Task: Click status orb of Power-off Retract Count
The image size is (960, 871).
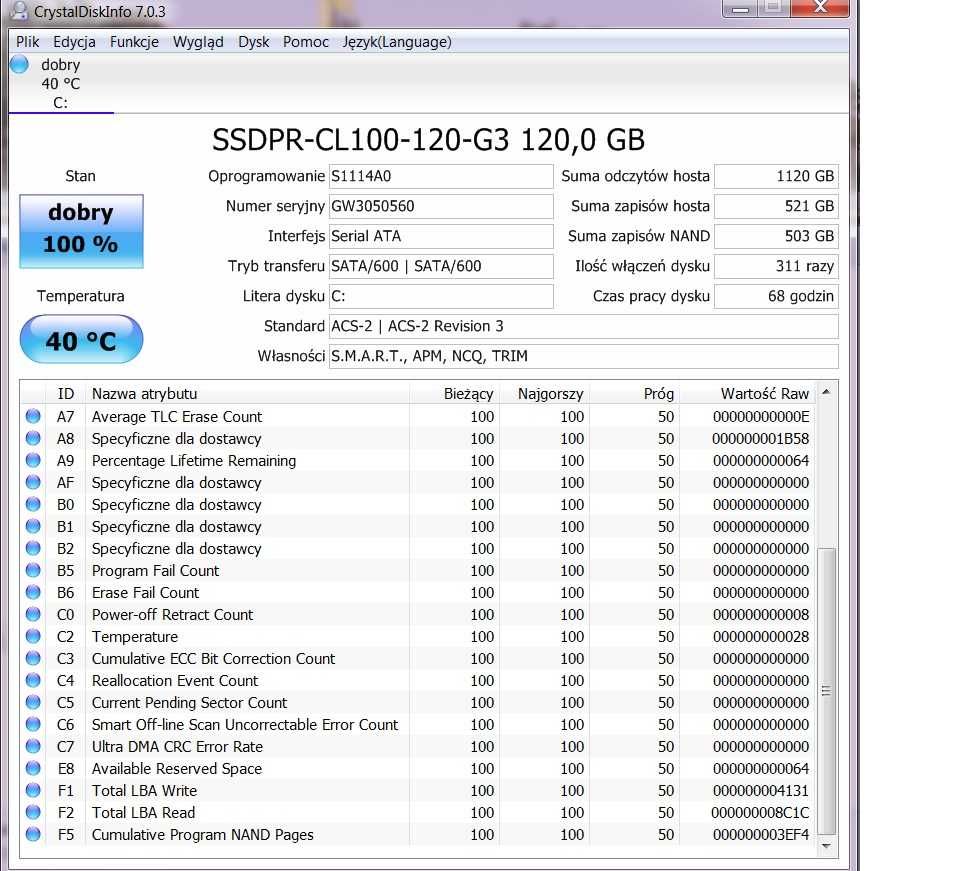Action: [x=33, y=615]
